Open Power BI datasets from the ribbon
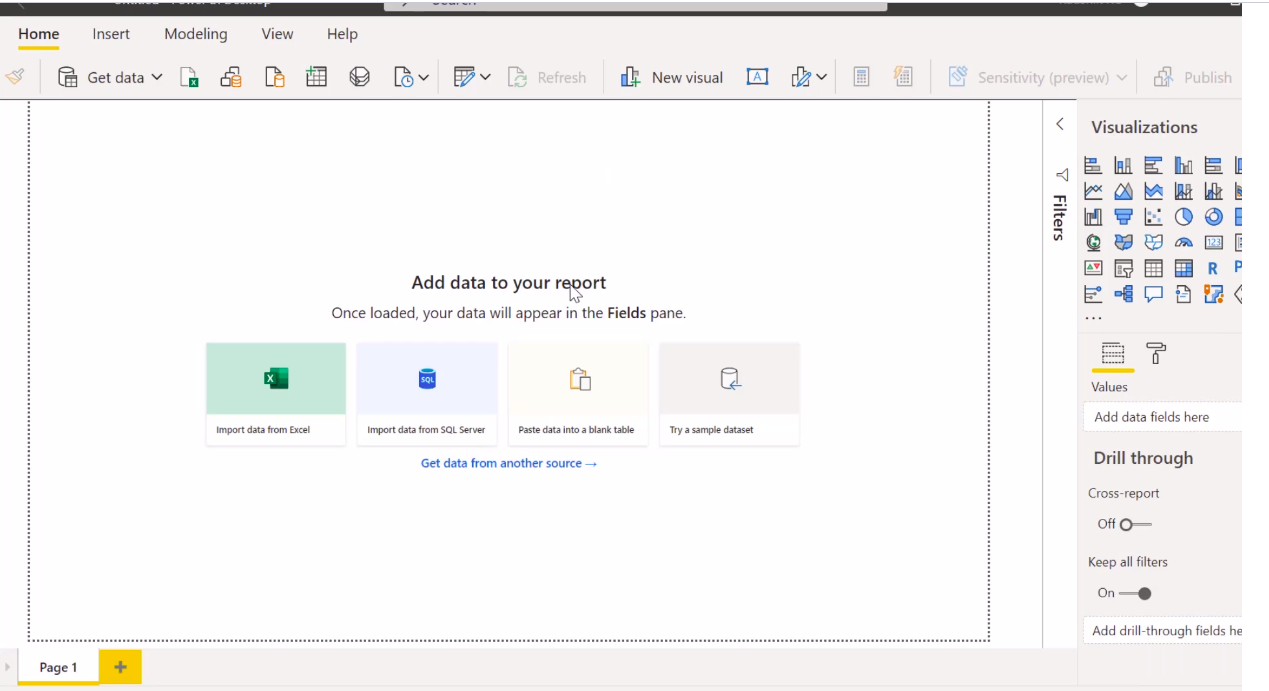 [x=231, y=77]
